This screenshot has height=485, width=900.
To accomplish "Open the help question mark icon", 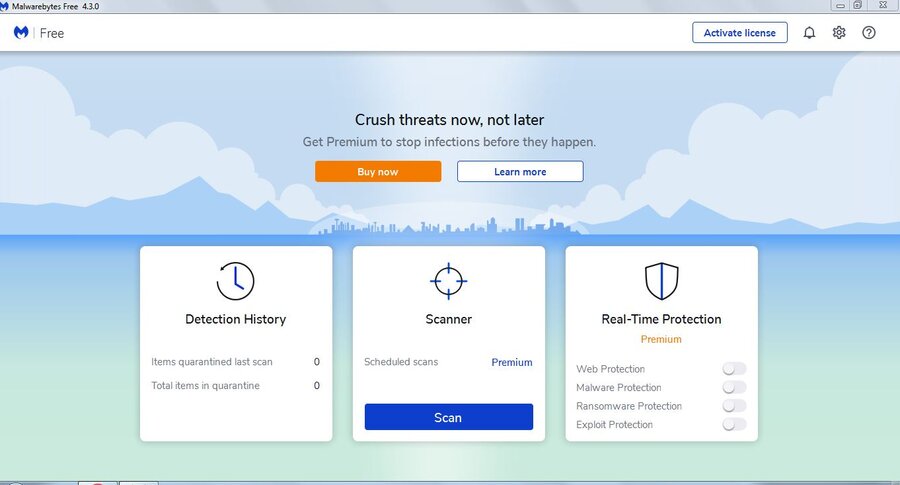I will (x=868, y=33).
